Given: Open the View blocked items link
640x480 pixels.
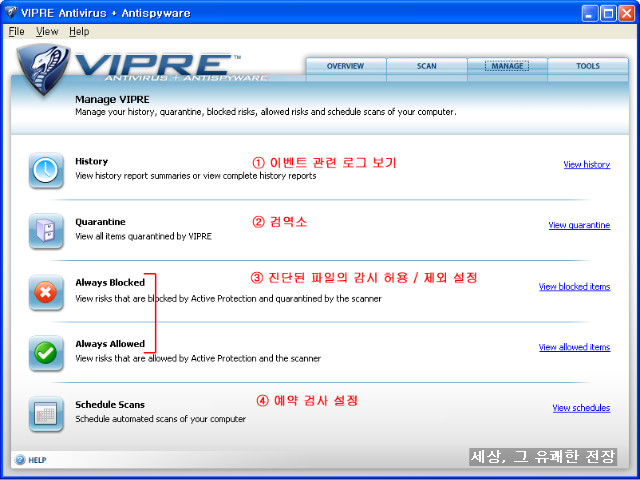Looking at the screenshot, I should (574, 287).
